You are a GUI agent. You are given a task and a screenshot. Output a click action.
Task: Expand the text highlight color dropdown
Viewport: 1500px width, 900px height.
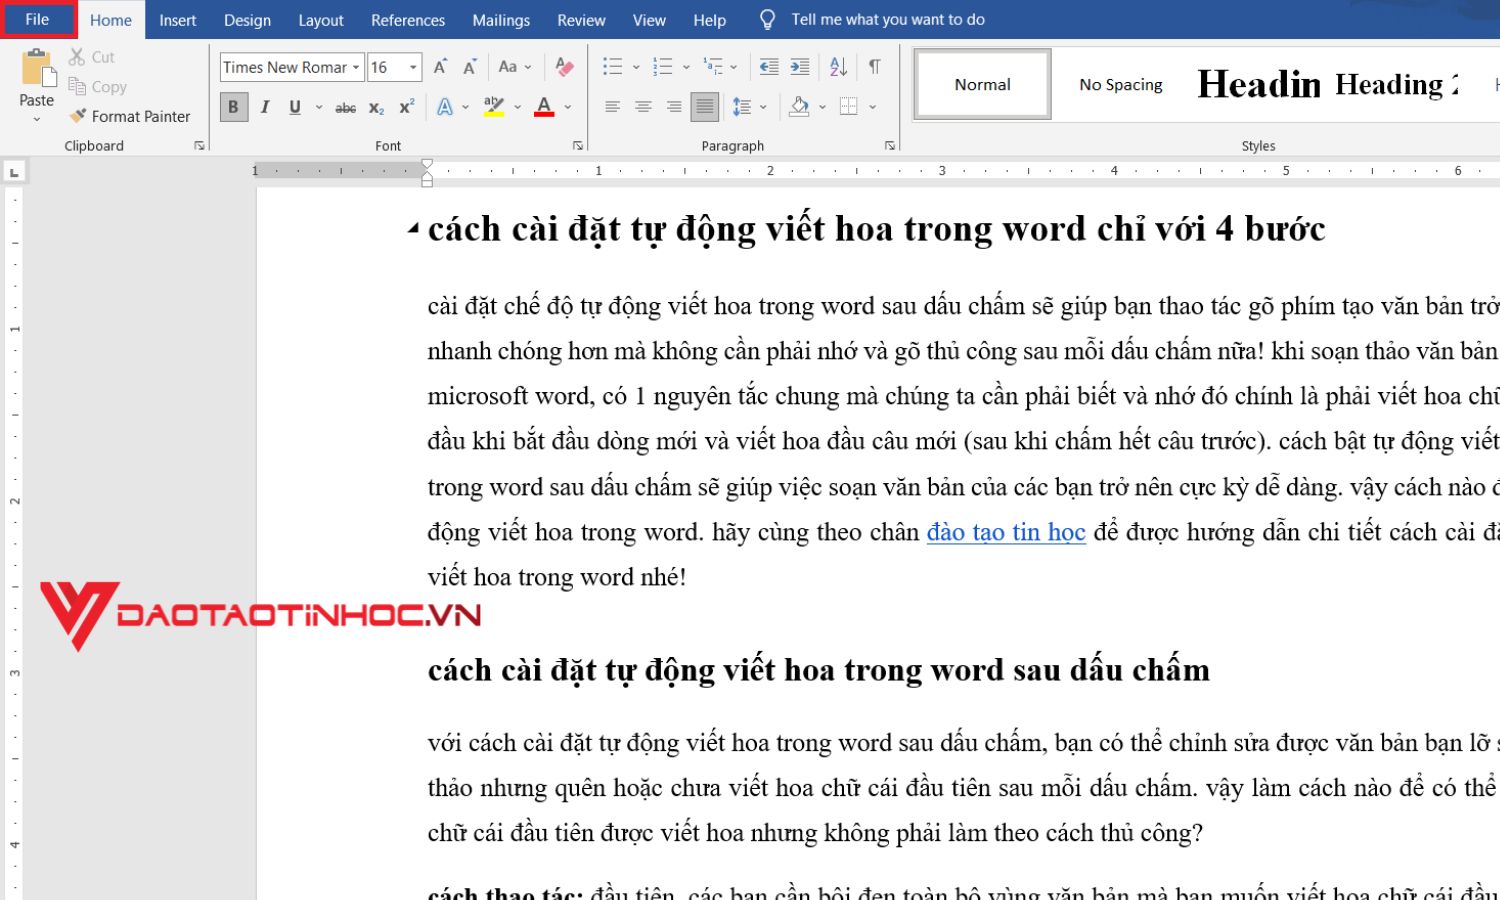(x=518, y=106)
